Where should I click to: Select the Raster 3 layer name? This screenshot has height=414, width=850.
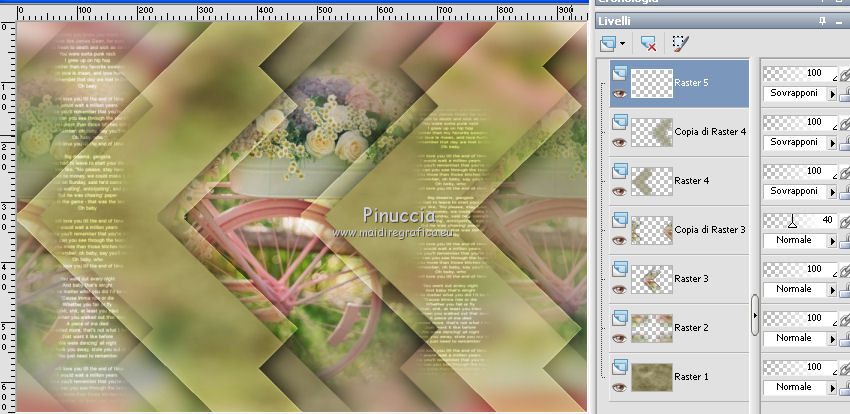point(691,279)
